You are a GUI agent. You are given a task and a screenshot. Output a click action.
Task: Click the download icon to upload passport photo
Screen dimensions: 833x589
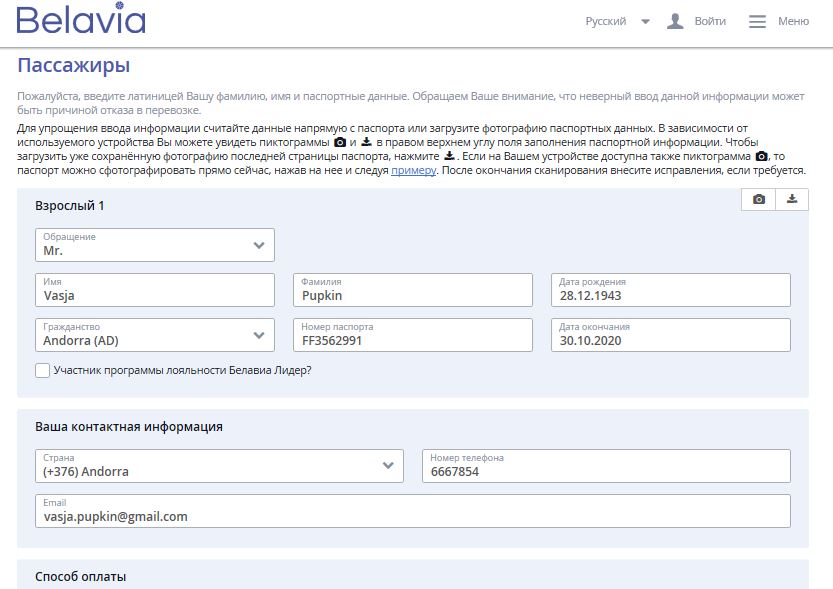792,200
